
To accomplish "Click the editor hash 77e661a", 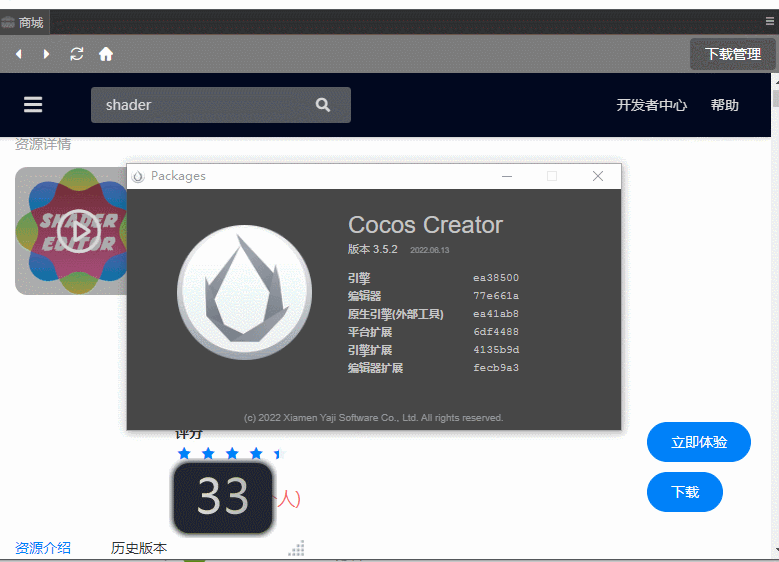I will [x=496, y=296].
